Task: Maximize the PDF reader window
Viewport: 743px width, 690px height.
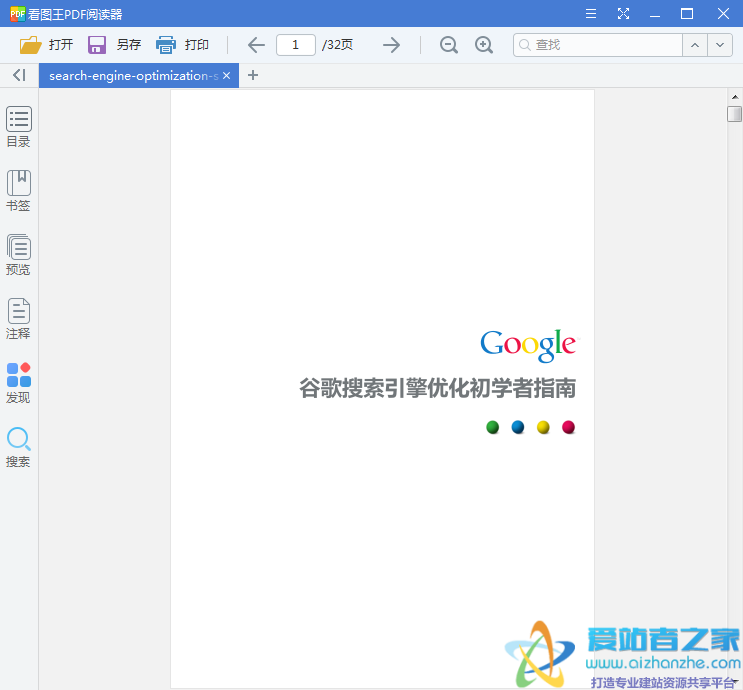Action: pos(687,14)
